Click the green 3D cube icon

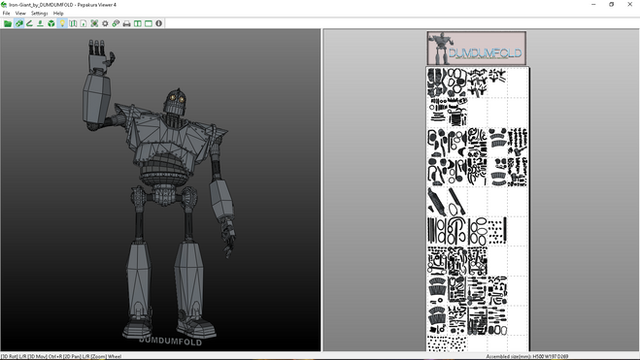pos(51,24)
